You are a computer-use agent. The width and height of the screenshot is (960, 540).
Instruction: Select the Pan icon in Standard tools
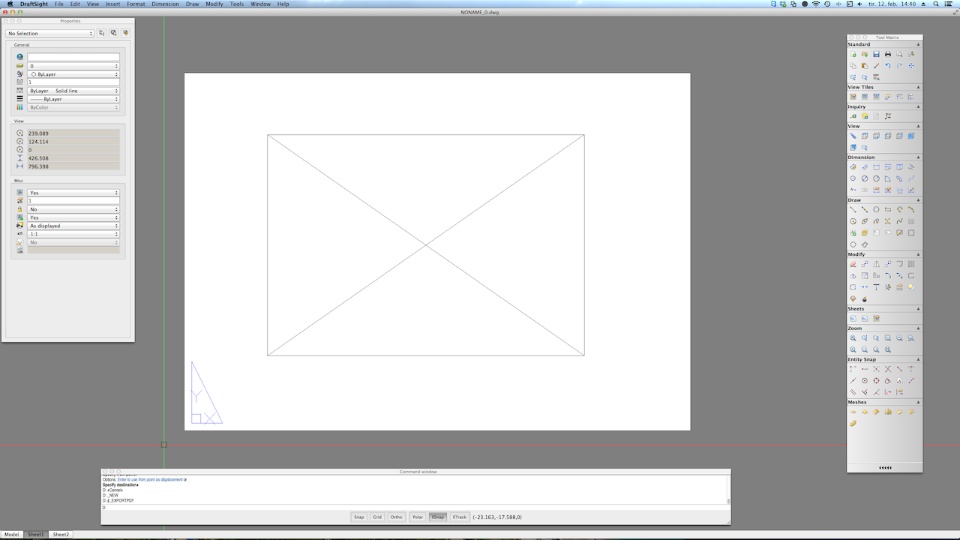click(911, 66)
